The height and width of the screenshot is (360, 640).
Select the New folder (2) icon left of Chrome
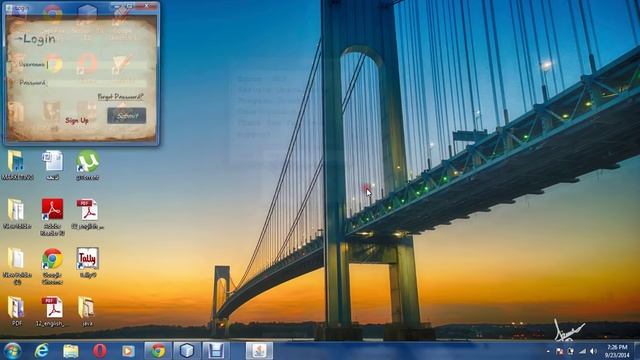click(x=16, y=266)
